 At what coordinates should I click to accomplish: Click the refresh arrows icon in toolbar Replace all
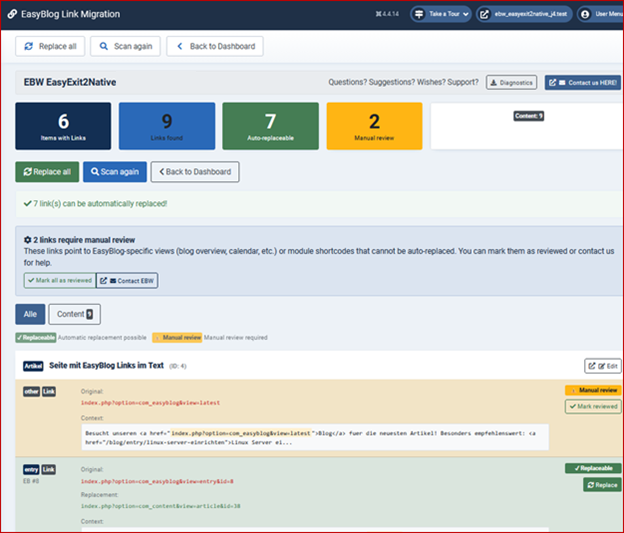tap(29, 46)
